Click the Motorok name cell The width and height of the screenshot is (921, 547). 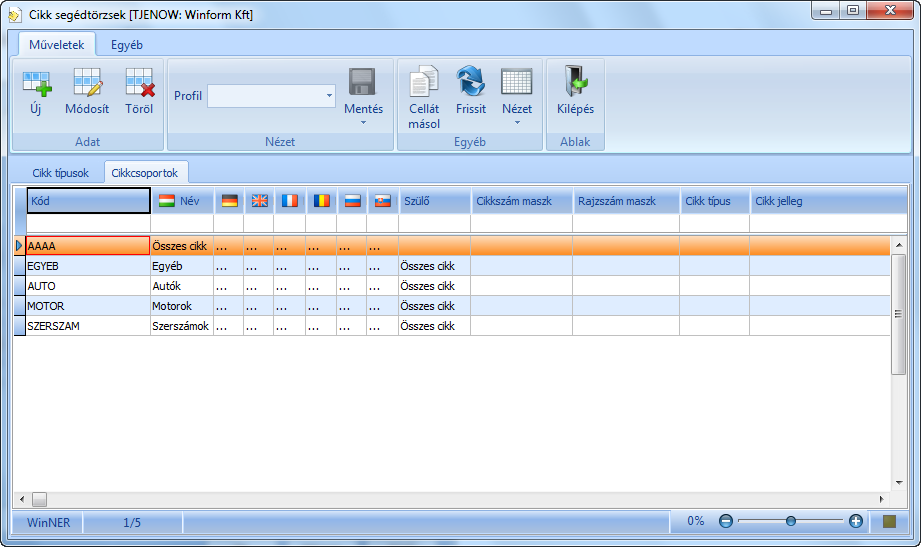tap(182, 306)
